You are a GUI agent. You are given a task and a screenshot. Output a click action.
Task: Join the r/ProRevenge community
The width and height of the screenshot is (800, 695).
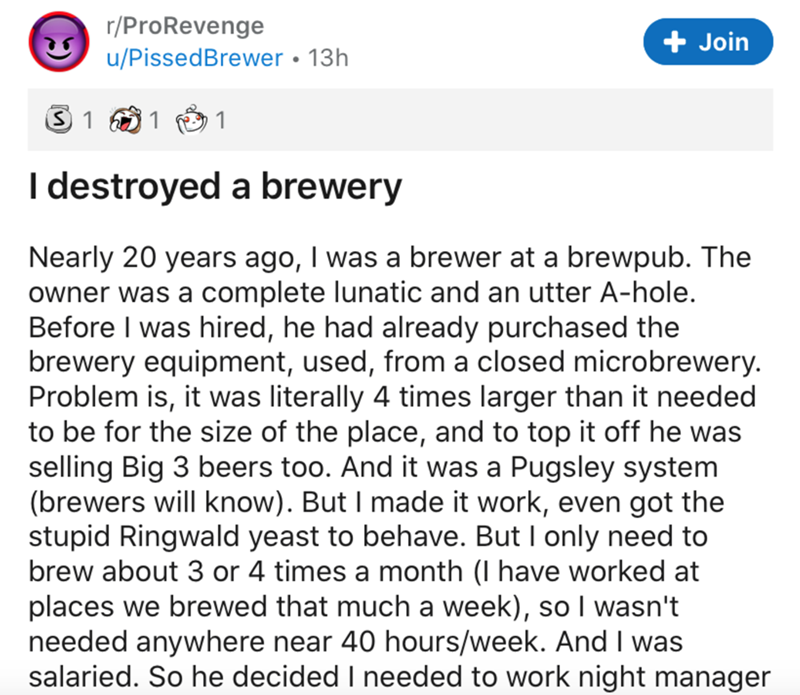[708, 42]
